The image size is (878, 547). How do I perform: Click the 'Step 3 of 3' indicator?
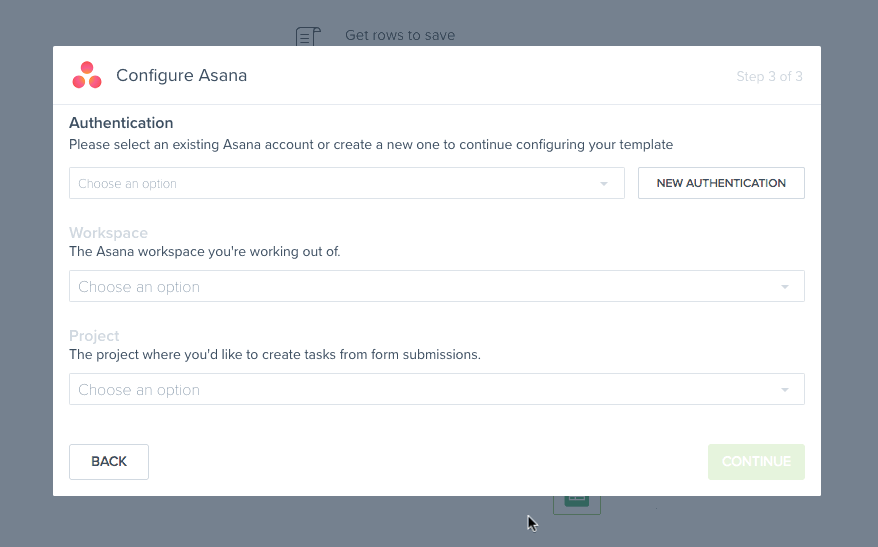click(x=769, y=76)
